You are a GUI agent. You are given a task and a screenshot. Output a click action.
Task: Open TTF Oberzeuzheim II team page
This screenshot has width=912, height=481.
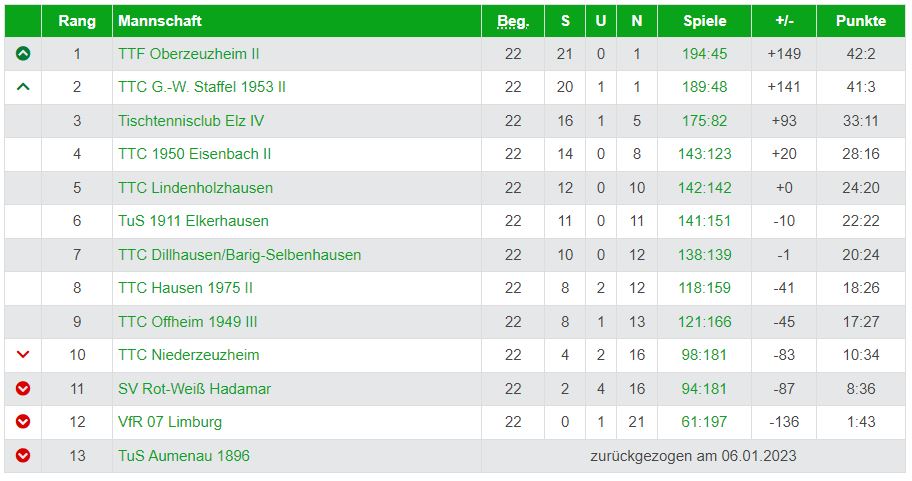pos(188,54)
